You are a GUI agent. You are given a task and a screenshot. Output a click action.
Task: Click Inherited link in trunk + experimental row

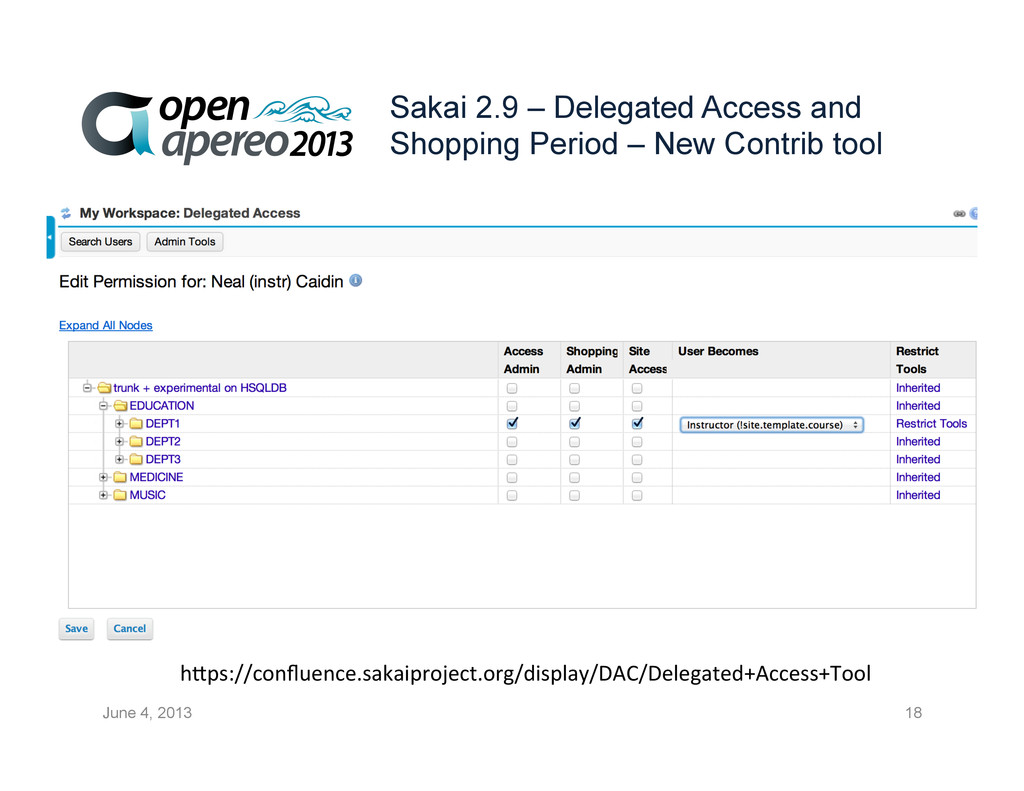pos(918,388)
